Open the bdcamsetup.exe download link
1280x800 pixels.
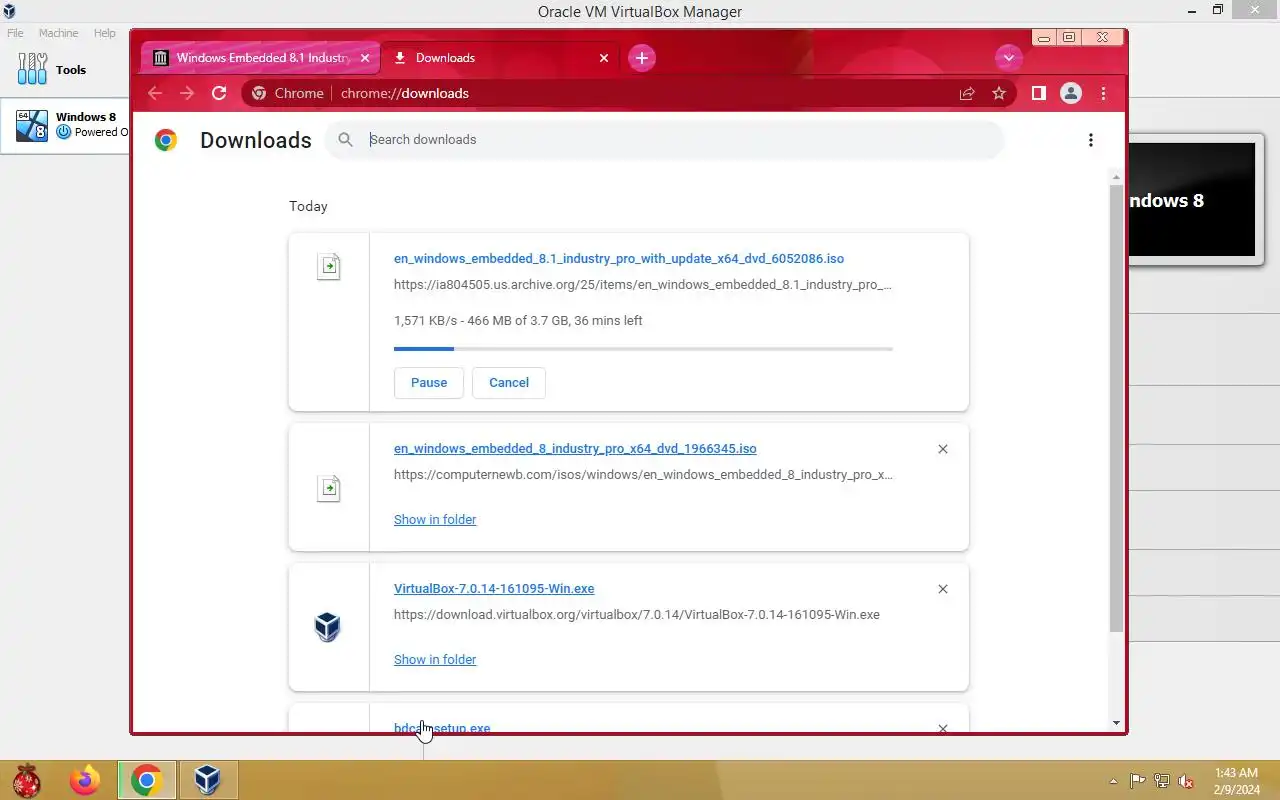click(x=442, y=727)
